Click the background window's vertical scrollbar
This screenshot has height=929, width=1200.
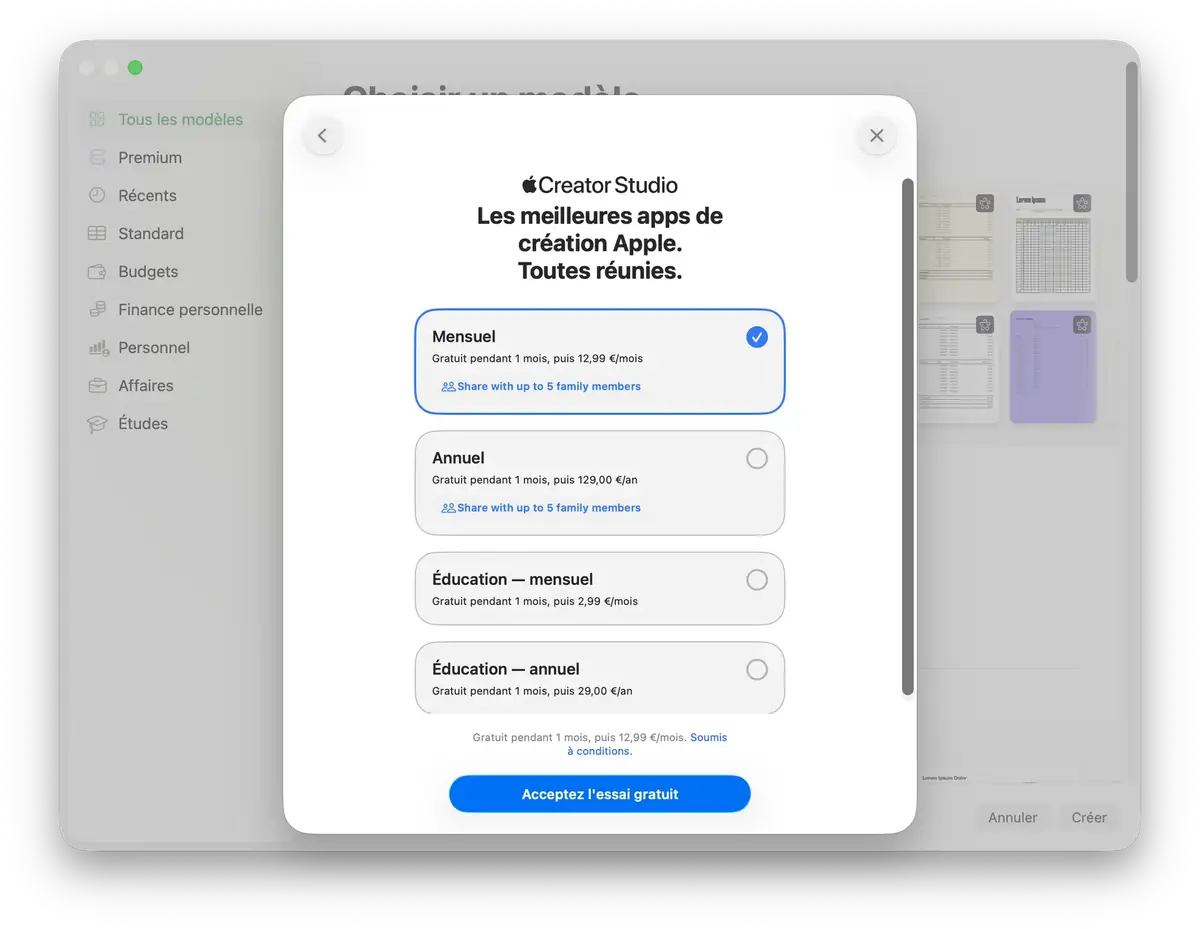1131,172
